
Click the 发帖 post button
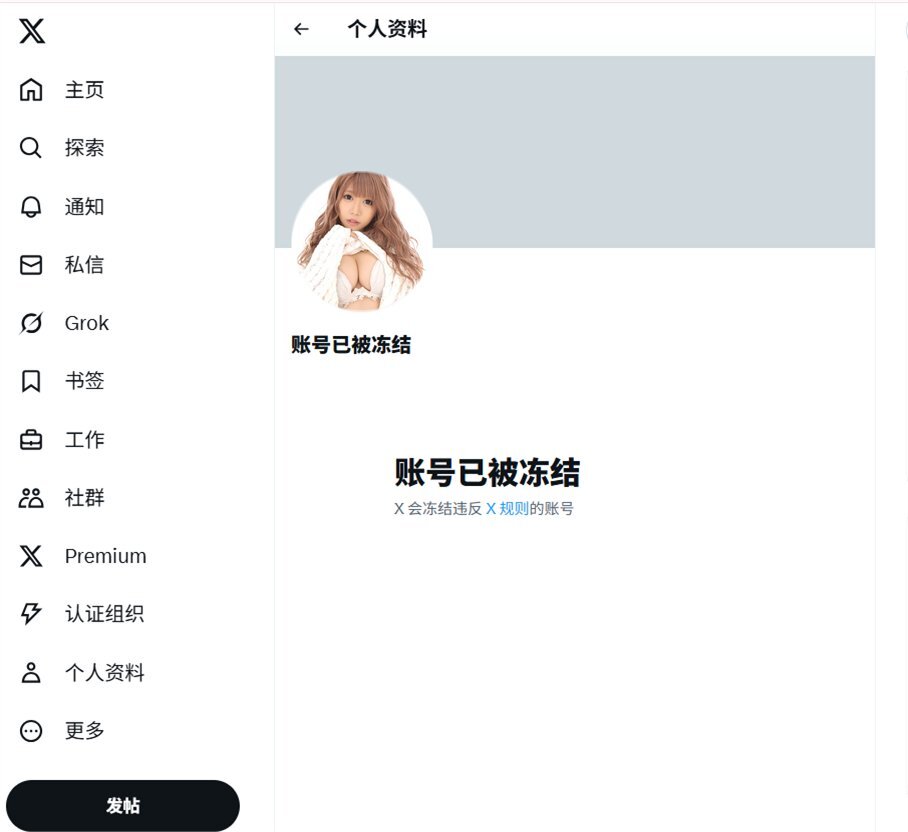tap(123, 805)
